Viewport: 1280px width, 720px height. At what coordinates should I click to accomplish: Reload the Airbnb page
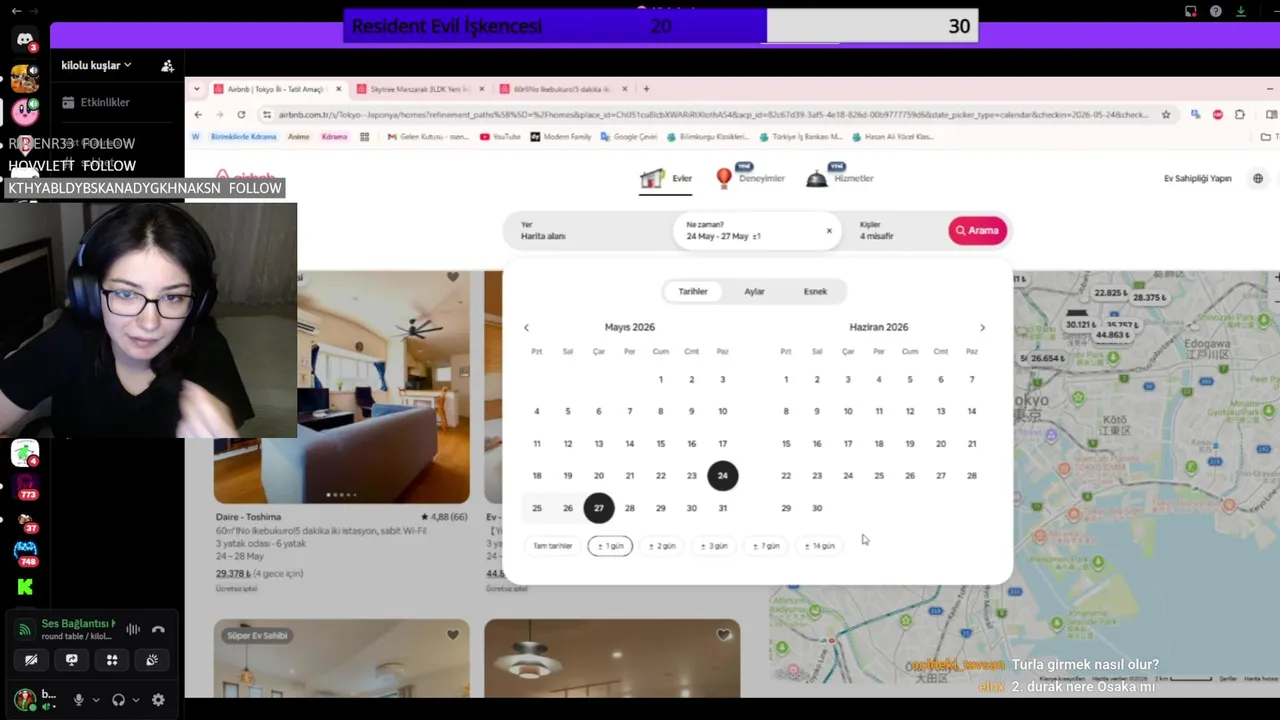point(241,115)
